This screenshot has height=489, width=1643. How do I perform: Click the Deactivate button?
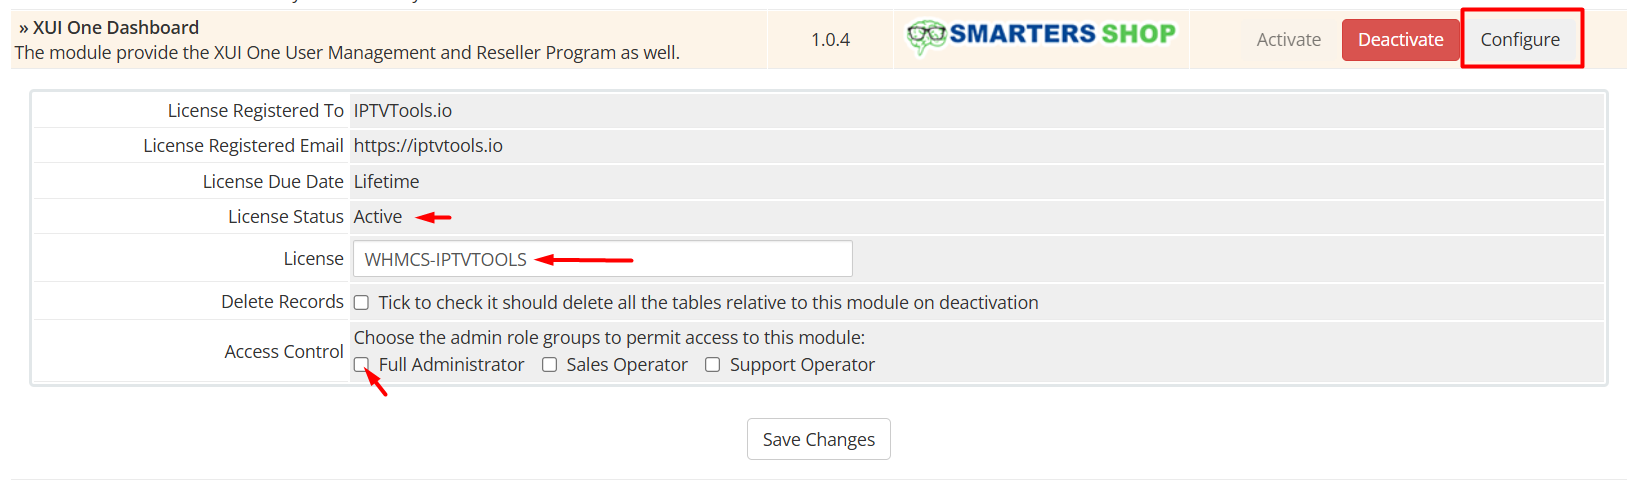tap(1400, 40)
